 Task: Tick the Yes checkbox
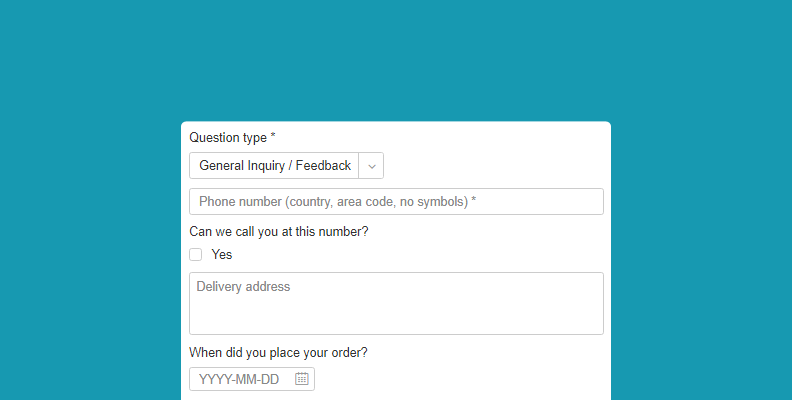click(x=195, y=255)
